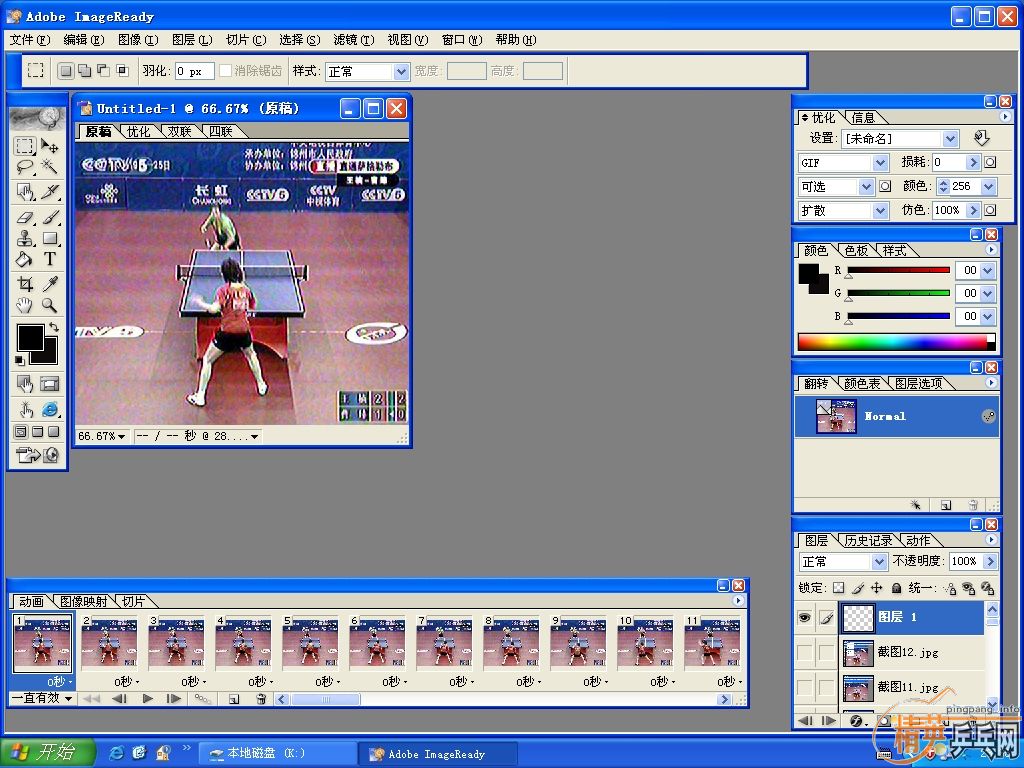Select the Eraser tool

[25, 217]
